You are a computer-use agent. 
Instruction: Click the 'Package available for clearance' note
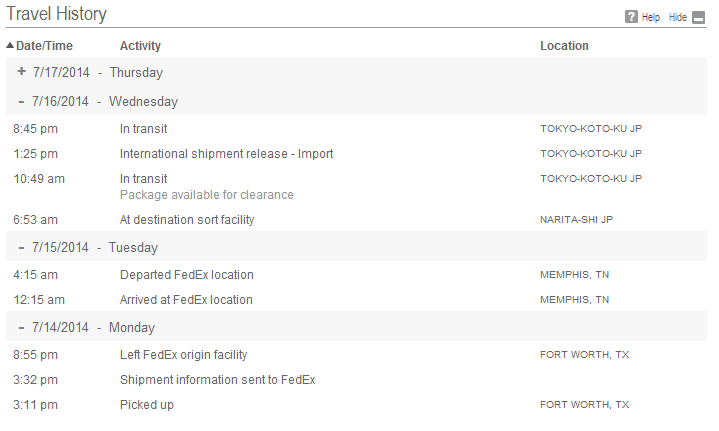click(207, 195)
